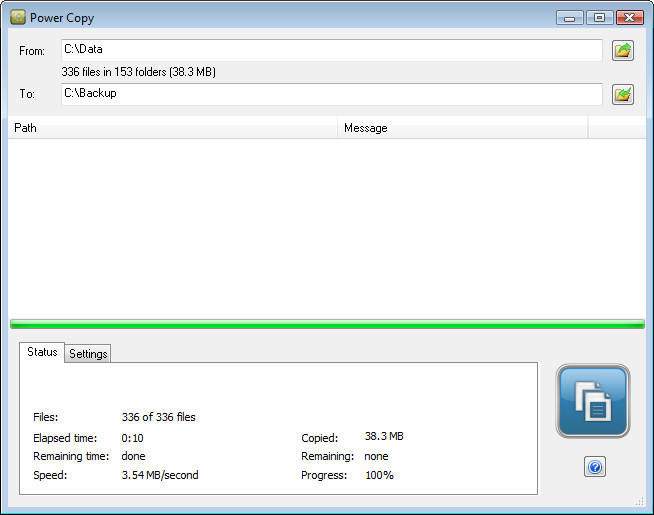Image resolution: width=654 pixels, height=515 pixels.
Task: Start copying with the large blue copy button
Action: point(593,401)
